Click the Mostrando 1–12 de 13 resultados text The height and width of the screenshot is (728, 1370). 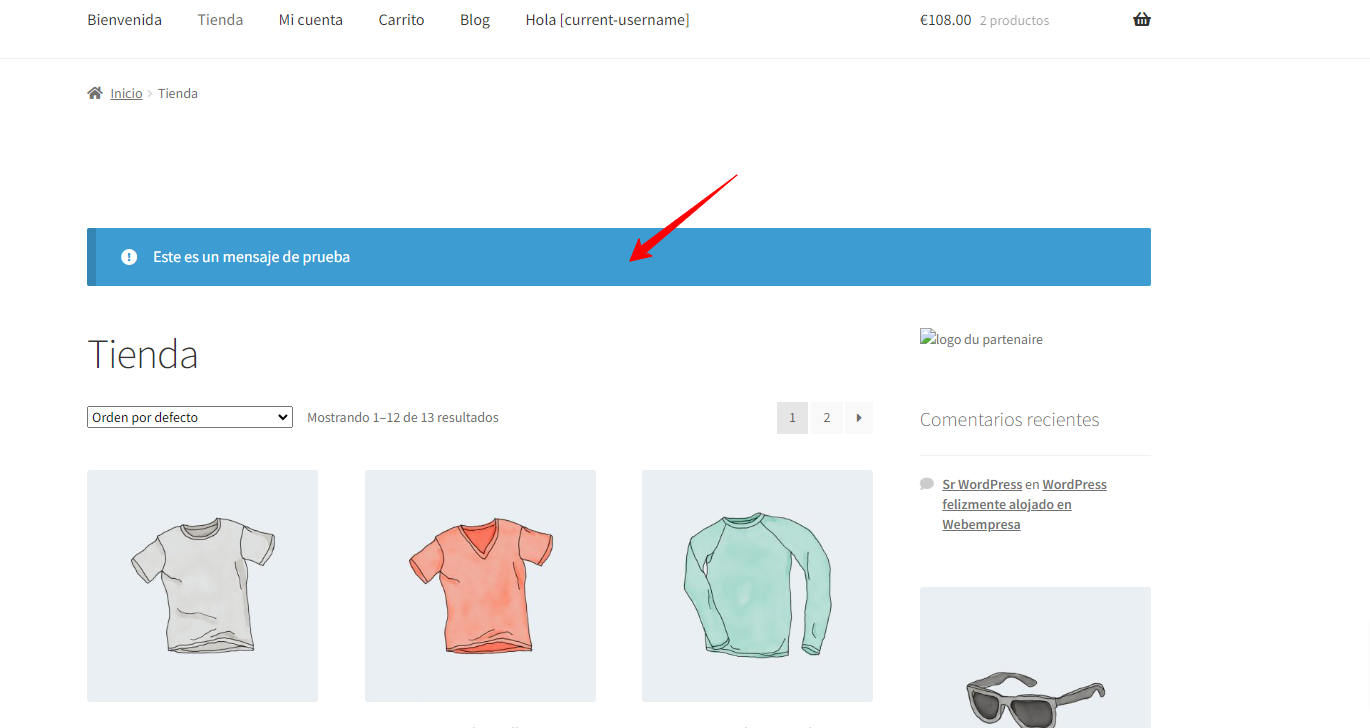pyautogui.click(x=403, y=417)
